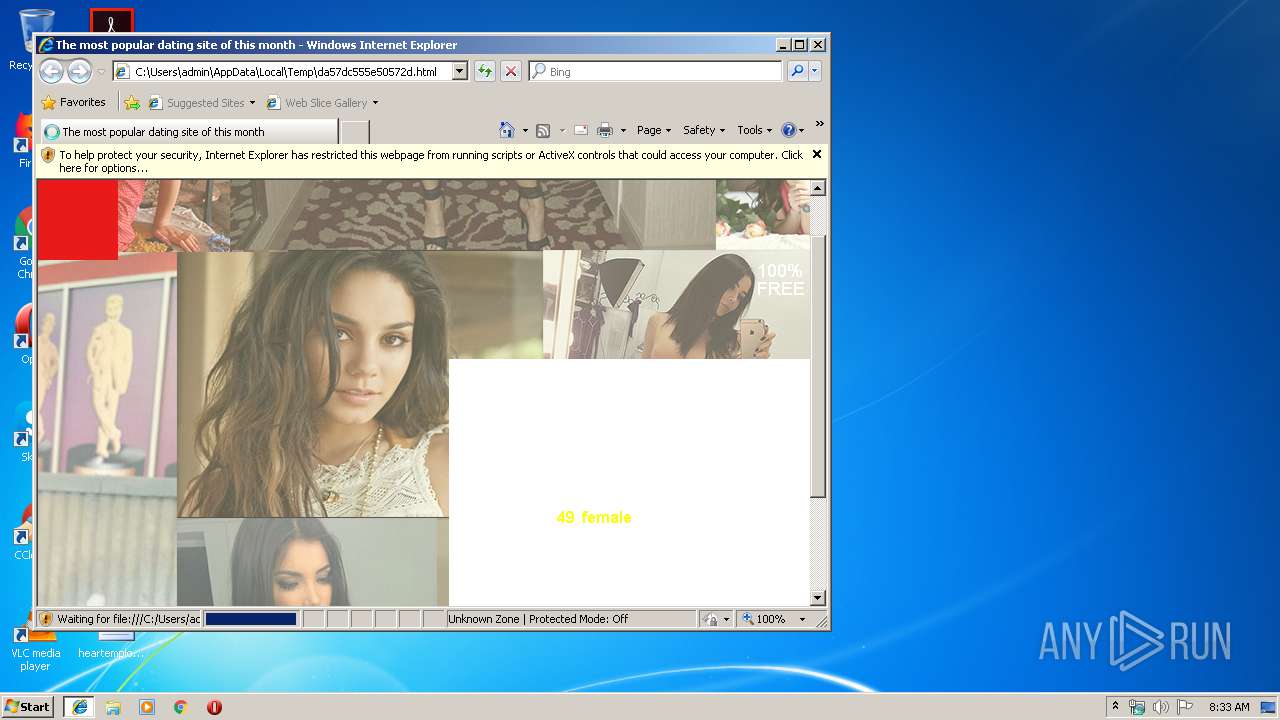Image resolution: width=1280 pixels, height=720 pixels.
Task: Expand the address bar dropdown arrow
Action: 460,71
